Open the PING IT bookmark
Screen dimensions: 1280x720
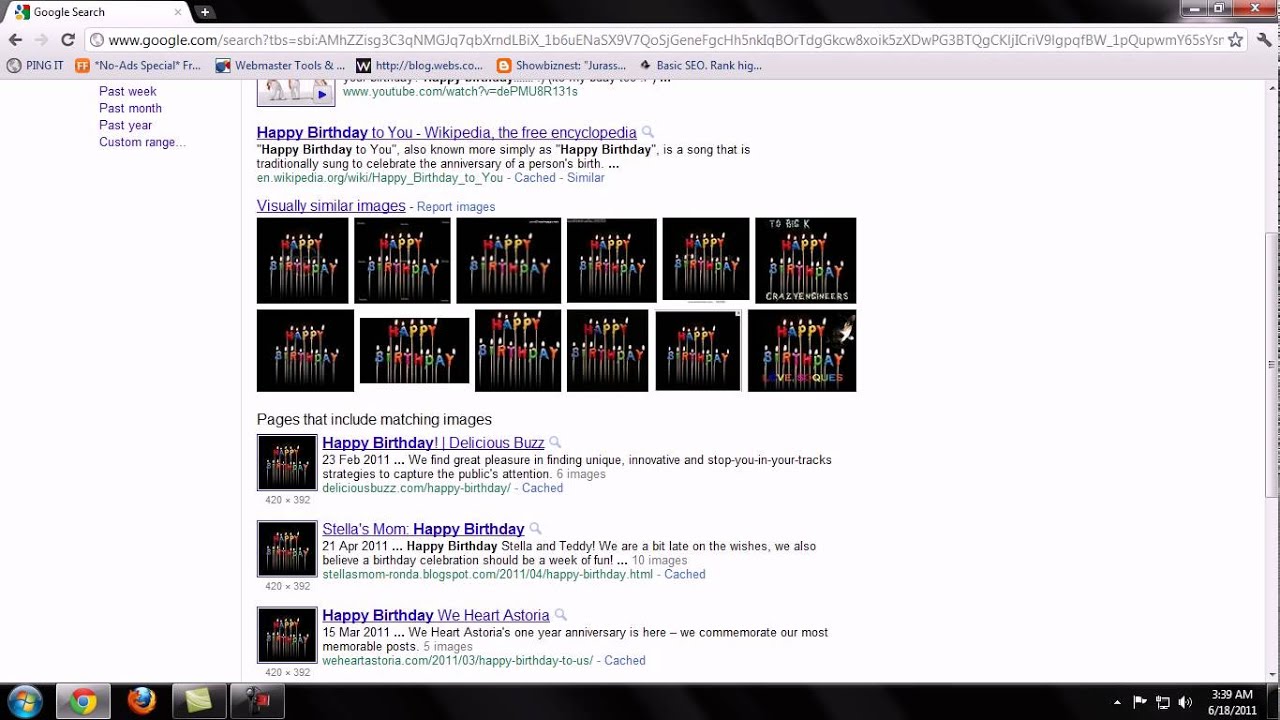pos(35,65)
